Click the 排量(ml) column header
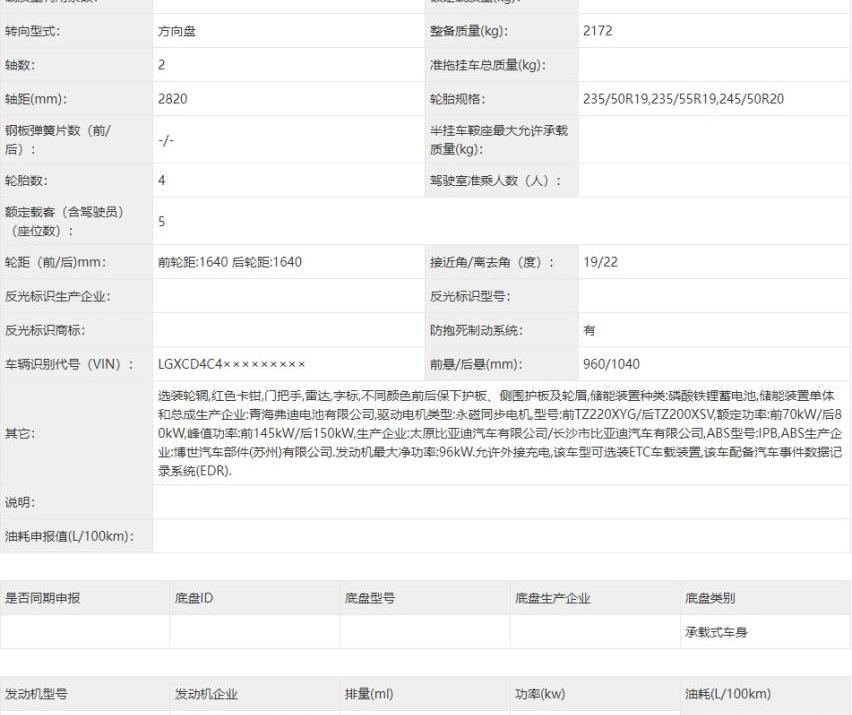The image size is (852, 715). pos(369,694)
